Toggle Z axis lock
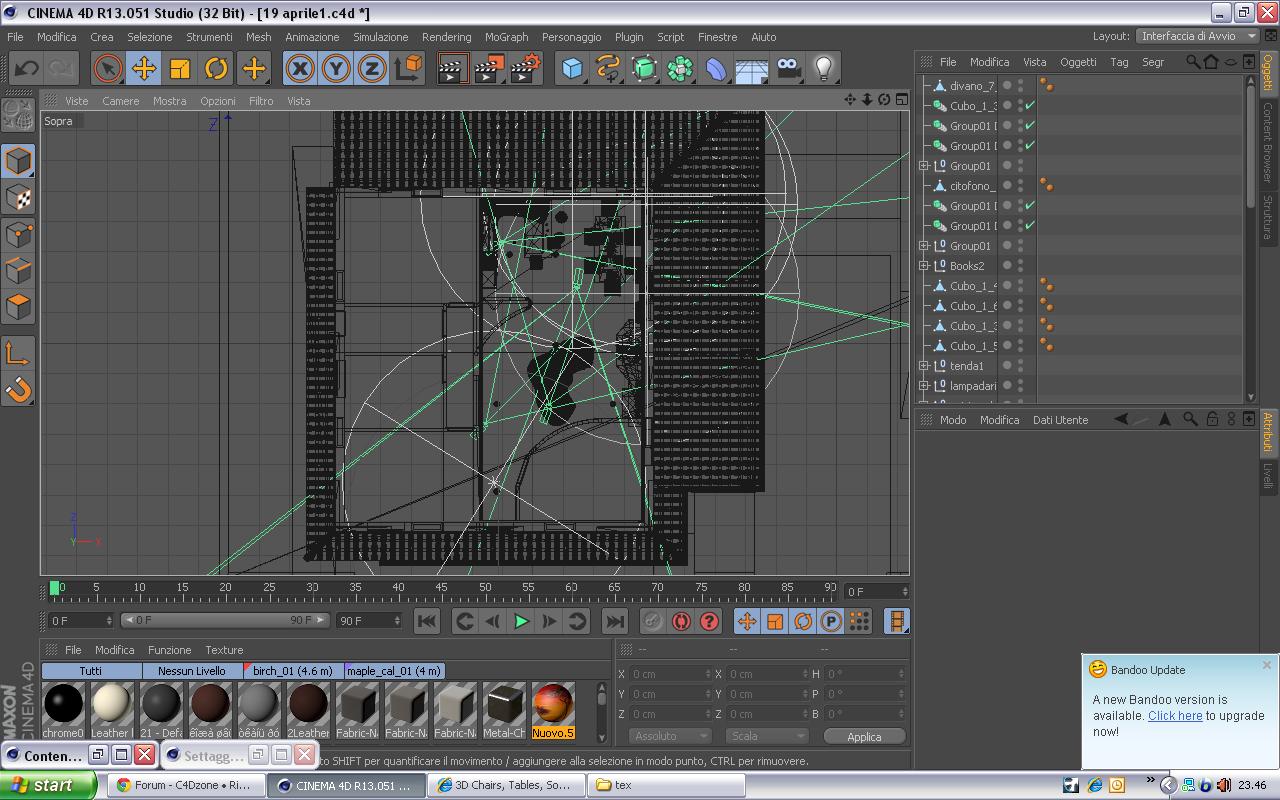Viewport: 1280px width, 800px height. pyautogui.click(x=371, y=68)
